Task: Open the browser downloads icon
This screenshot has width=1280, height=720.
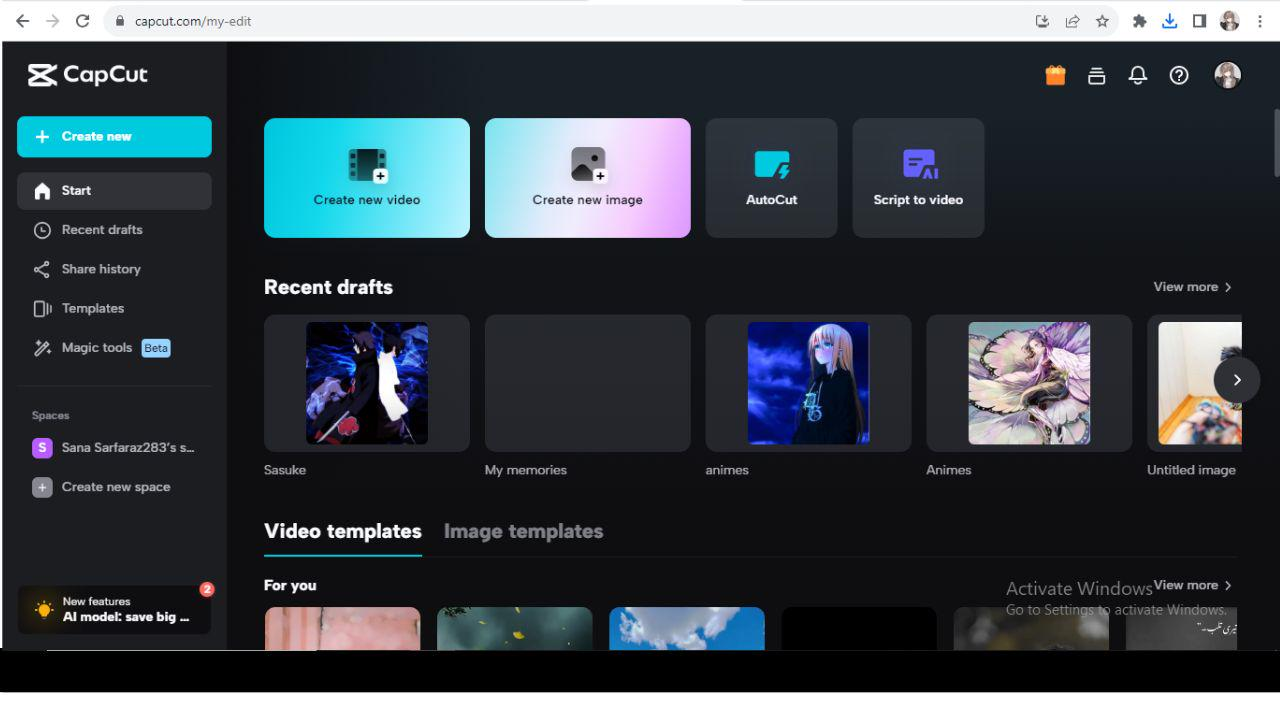Action: 1169,20
